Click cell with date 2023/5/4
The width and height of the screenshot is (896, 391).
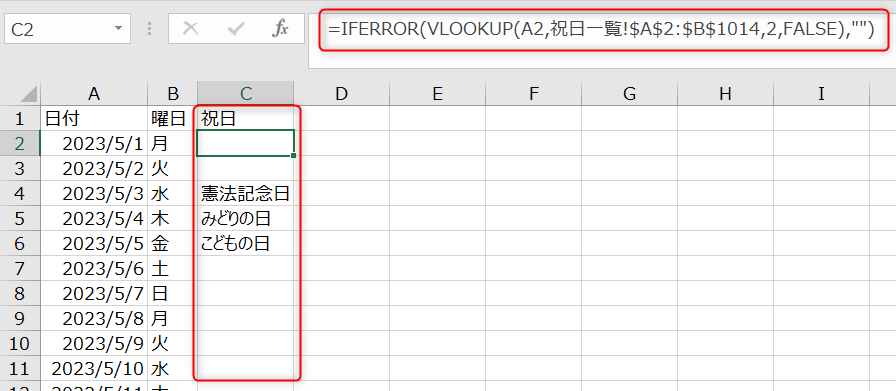point(94,219)
